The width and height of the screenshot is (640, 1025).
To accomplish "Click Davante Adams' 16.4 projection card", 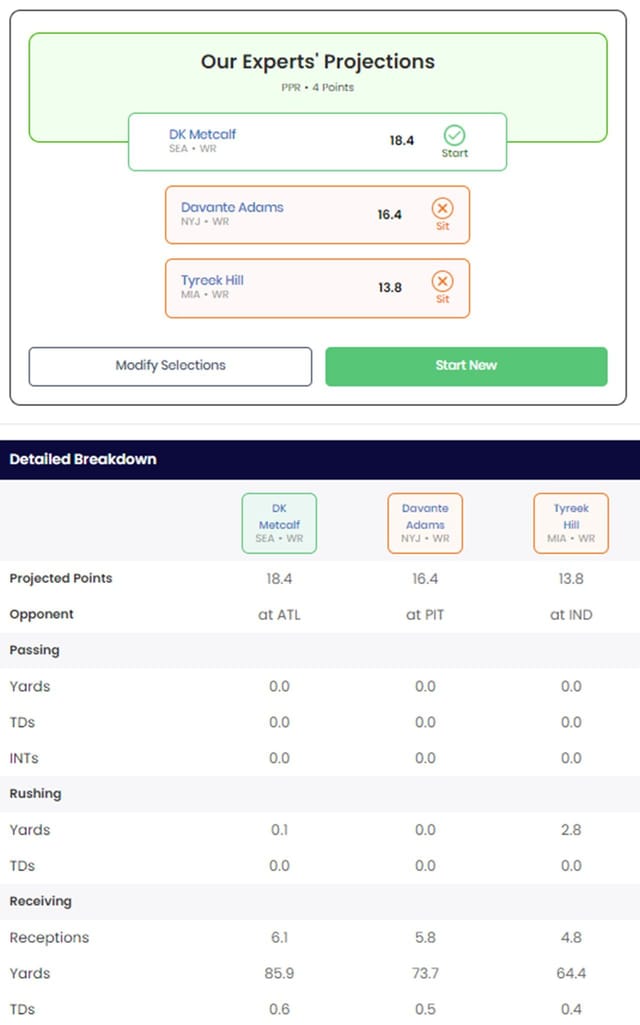I will [x=318, y=215].
